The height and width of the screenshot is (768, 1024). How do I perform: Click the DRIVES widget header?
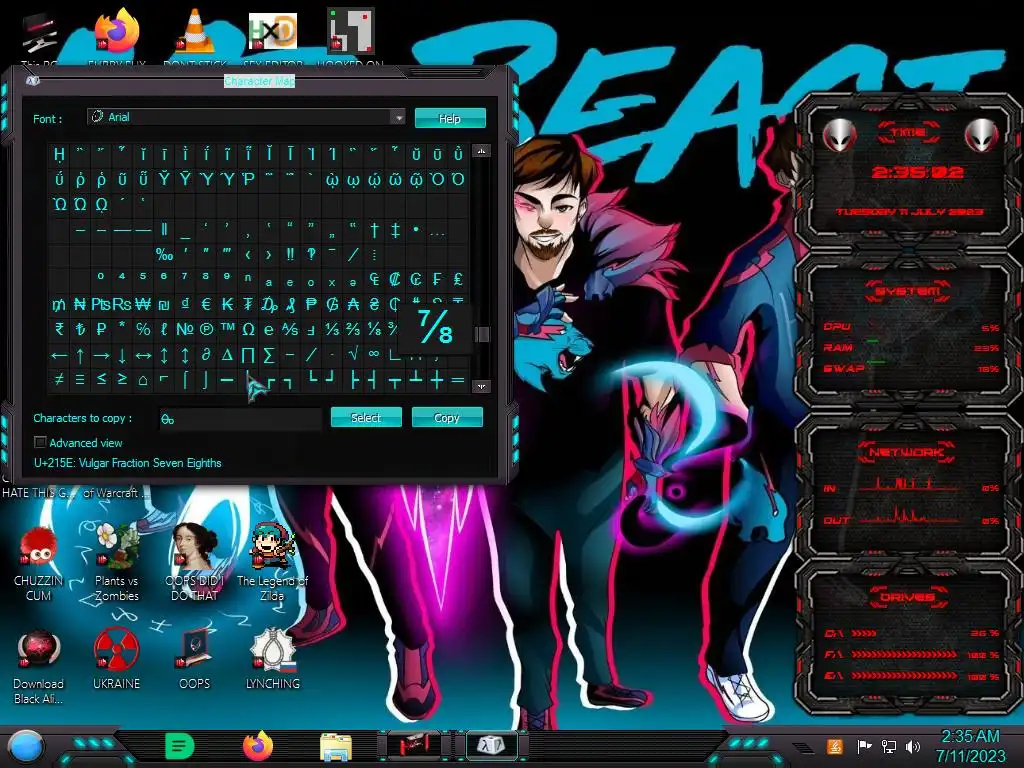906,597
